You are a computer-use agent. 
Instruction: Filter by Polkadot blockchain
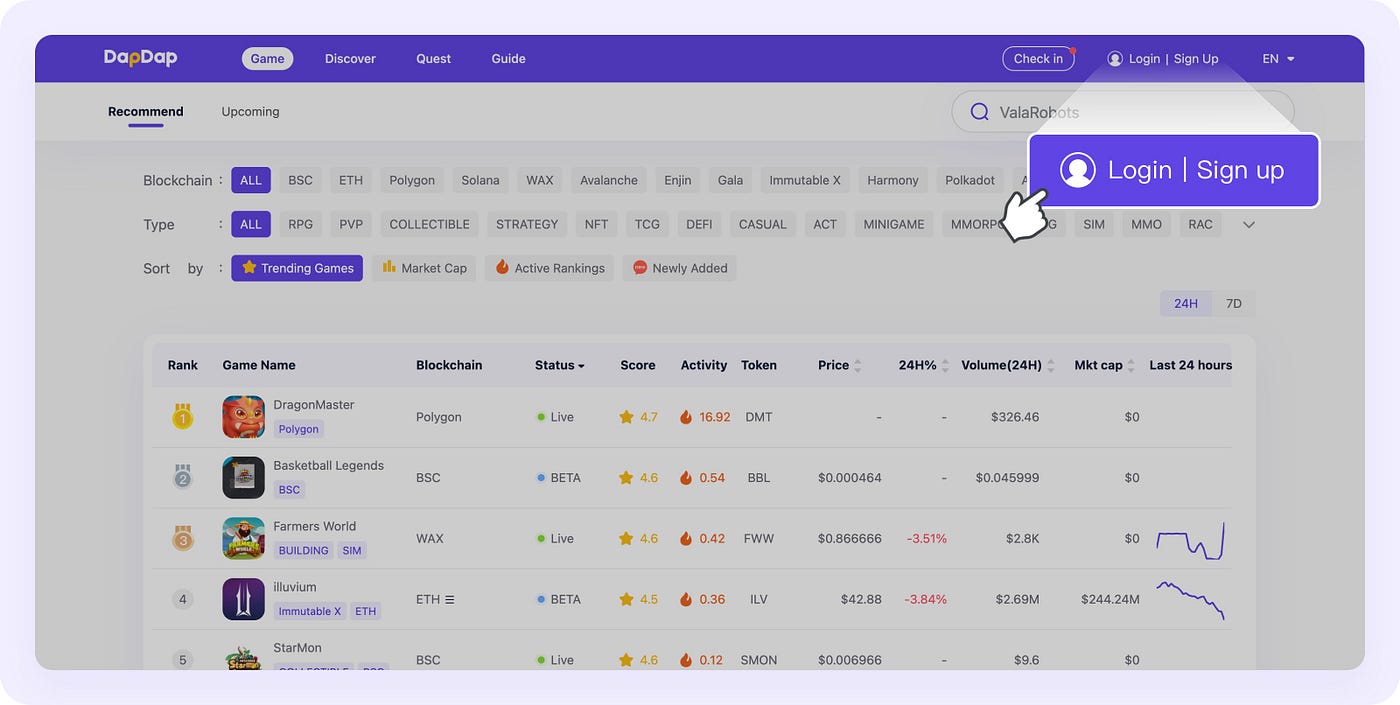[970, 180]
